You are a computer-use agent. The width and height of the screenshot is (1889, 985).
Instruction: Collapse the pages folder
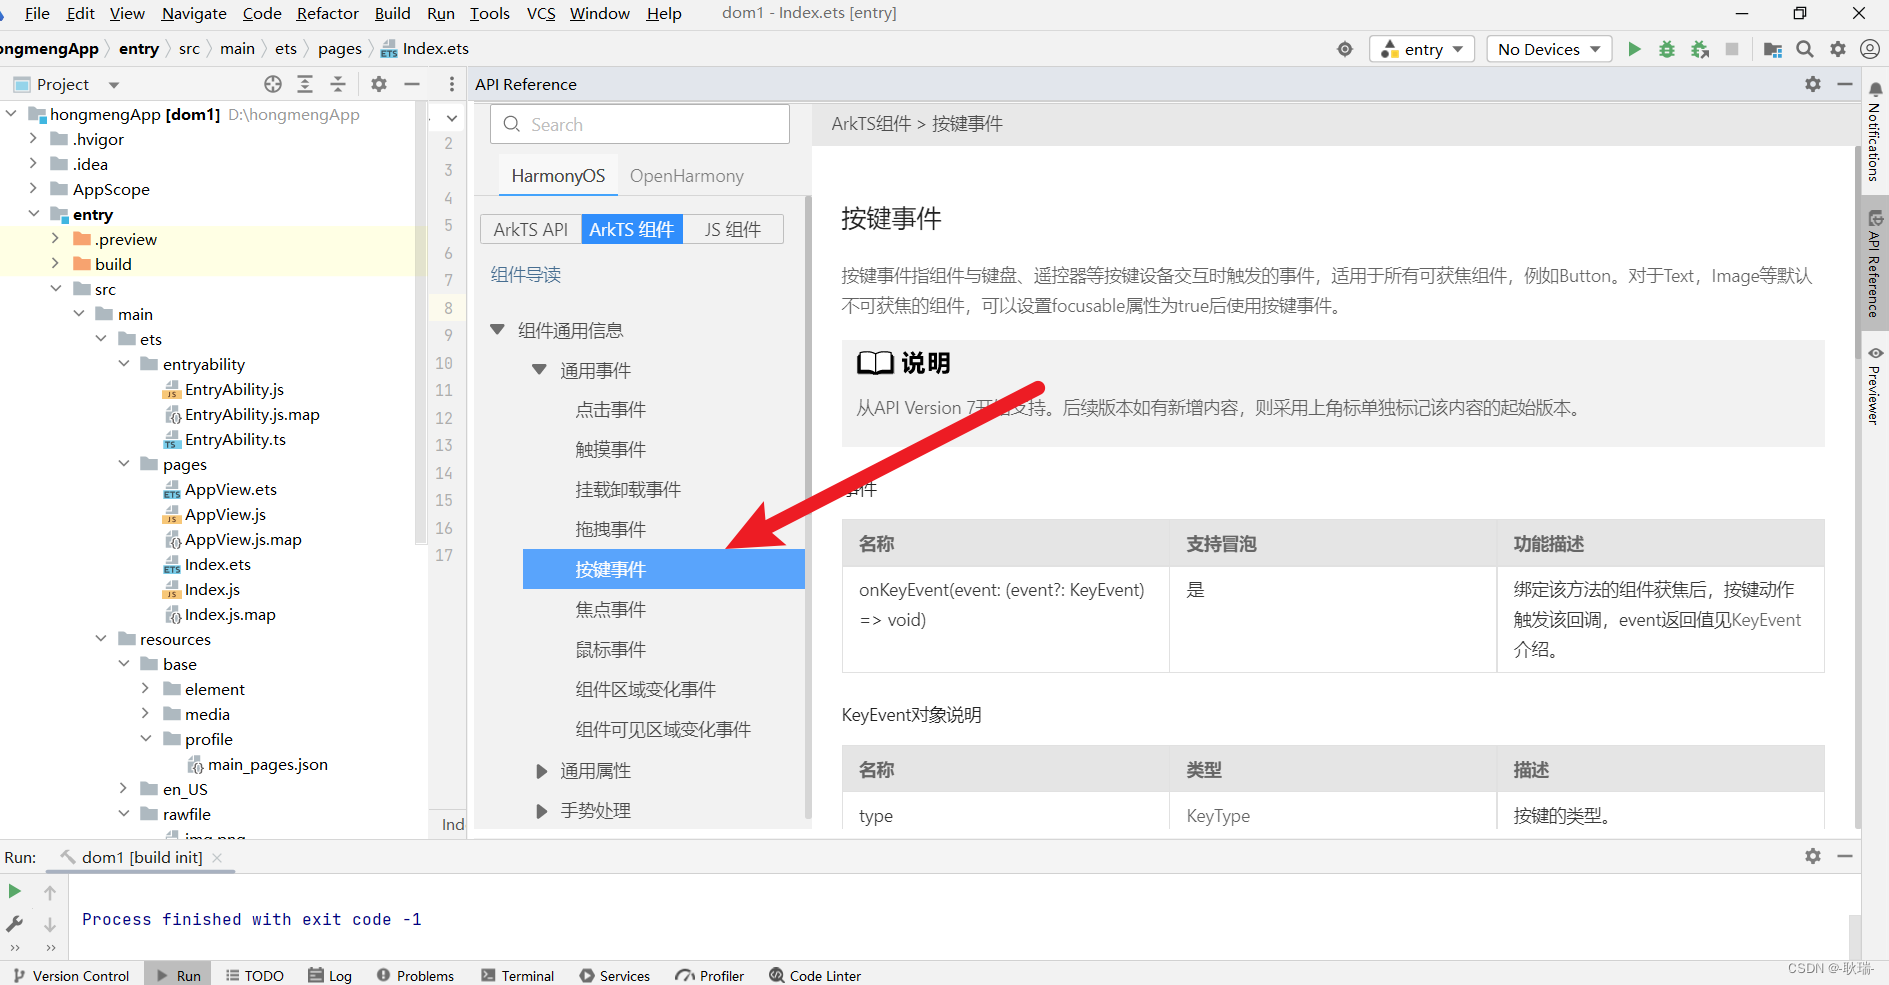point(123,464)
